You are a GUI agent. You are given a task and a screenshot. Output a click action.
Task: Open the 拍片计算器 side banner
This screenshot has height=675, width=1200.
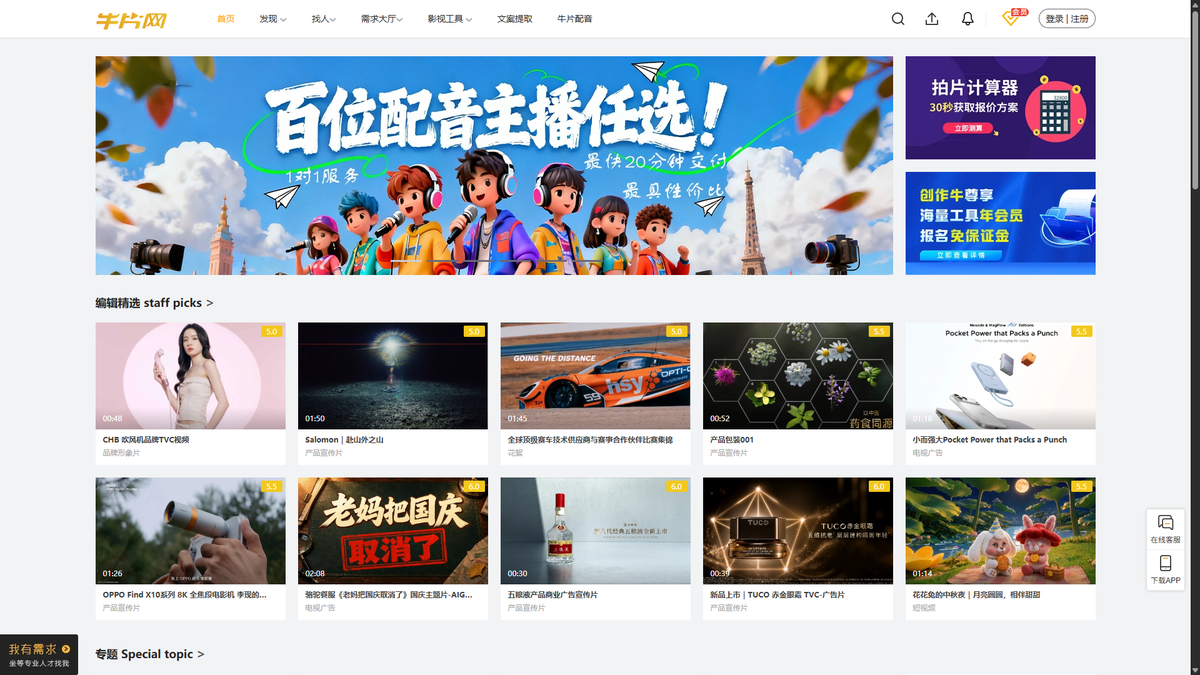[1000, 108]
